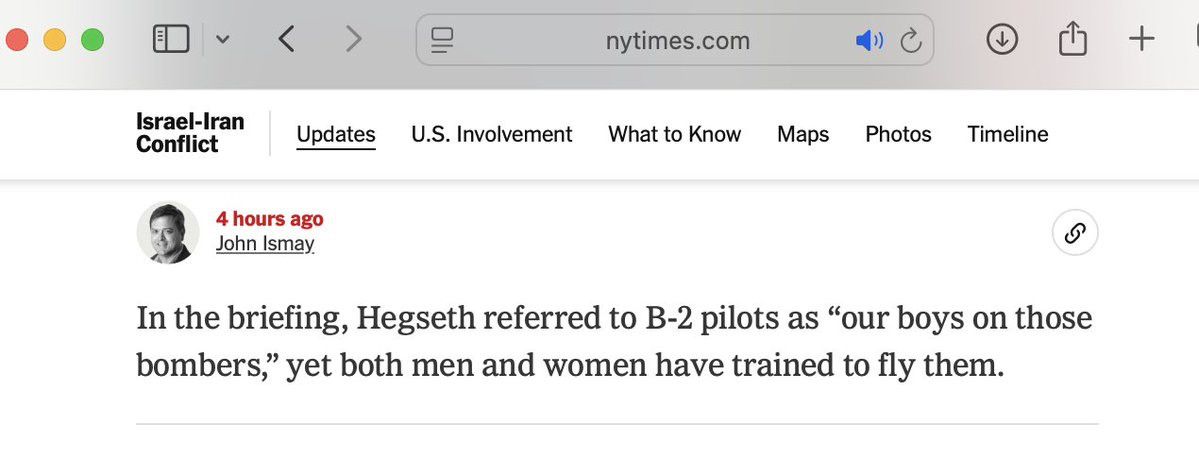
Task: Reload the nytimes.com page
Action: pyautogui.click(x=911, y=41)
